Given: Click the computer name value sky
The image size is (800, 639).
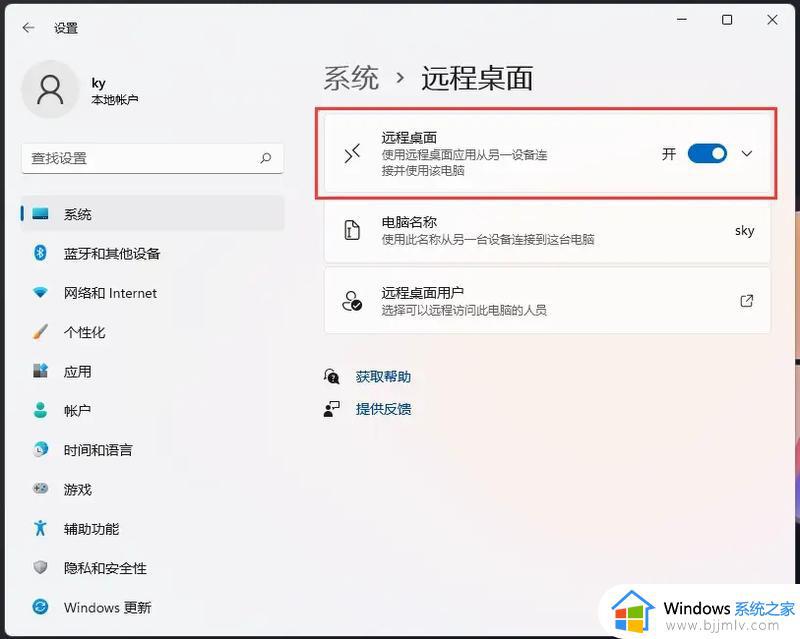Looking at the screenshot, I should pyautogui.click(x=744, y=231).
